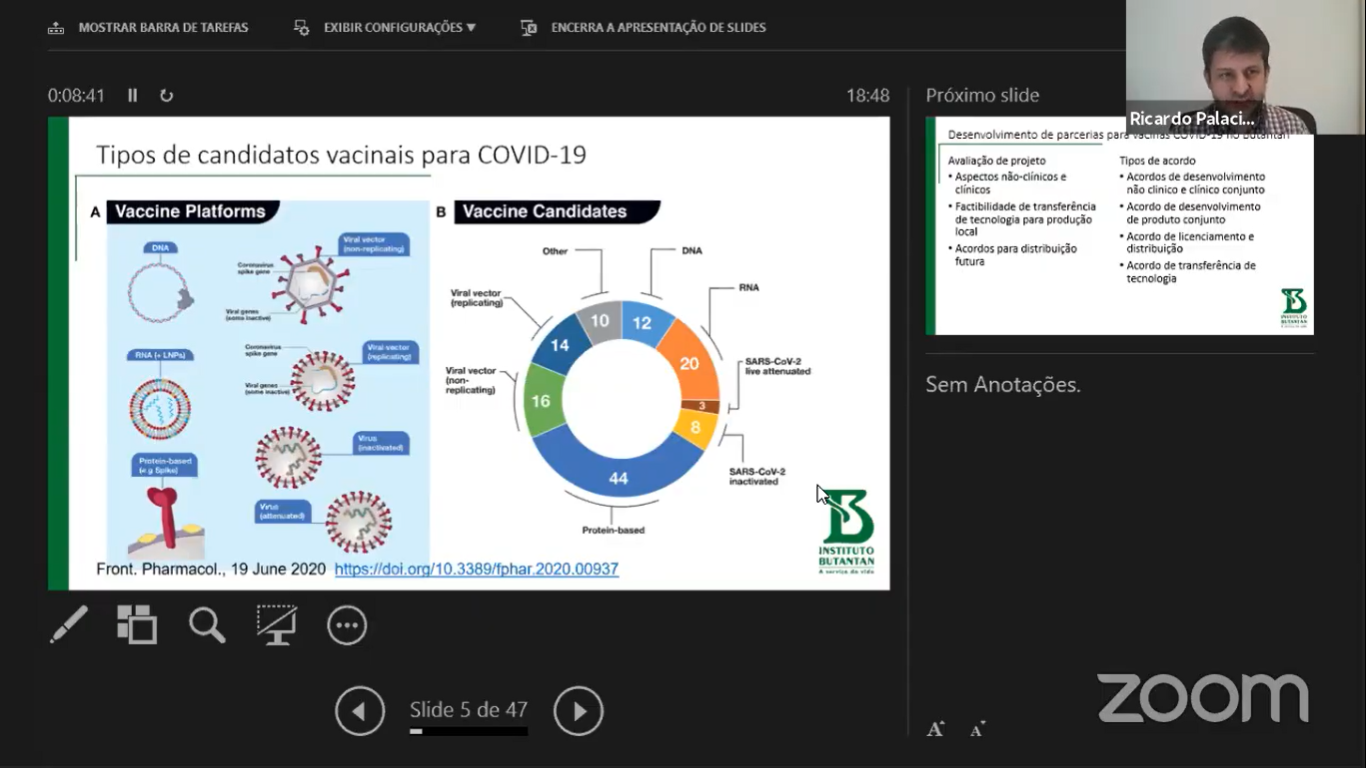Open the doi.org fphar.2020.00937 link
This screenshot has width=1366, height=768.
tap(476, 569)
